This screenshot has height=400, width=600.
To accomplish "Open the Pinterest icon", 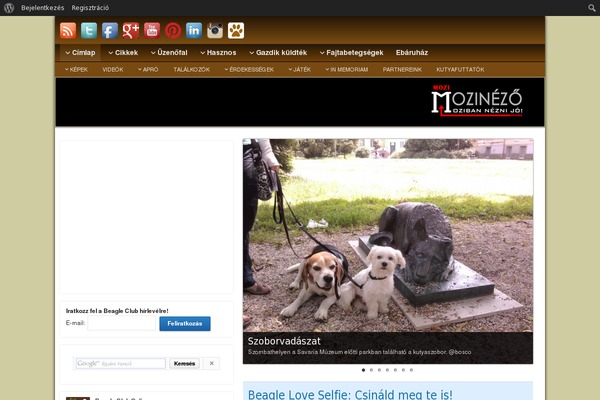I will pos(173,31).
